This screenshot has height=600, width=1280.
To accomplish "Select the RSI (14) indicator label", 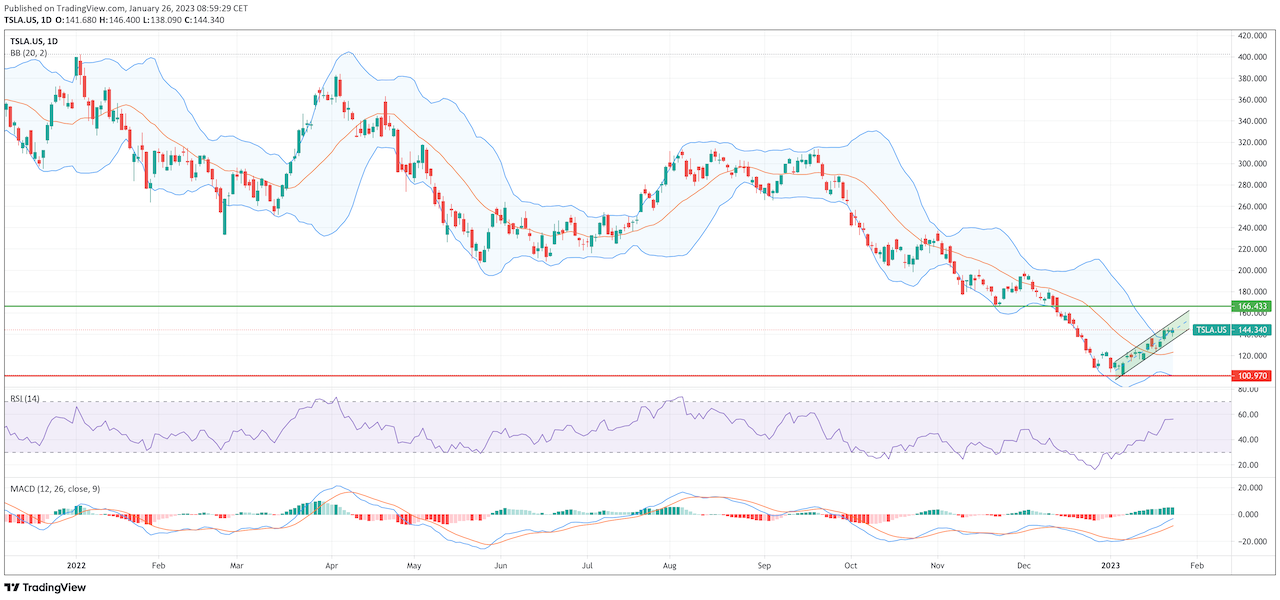I will point(25,399).
